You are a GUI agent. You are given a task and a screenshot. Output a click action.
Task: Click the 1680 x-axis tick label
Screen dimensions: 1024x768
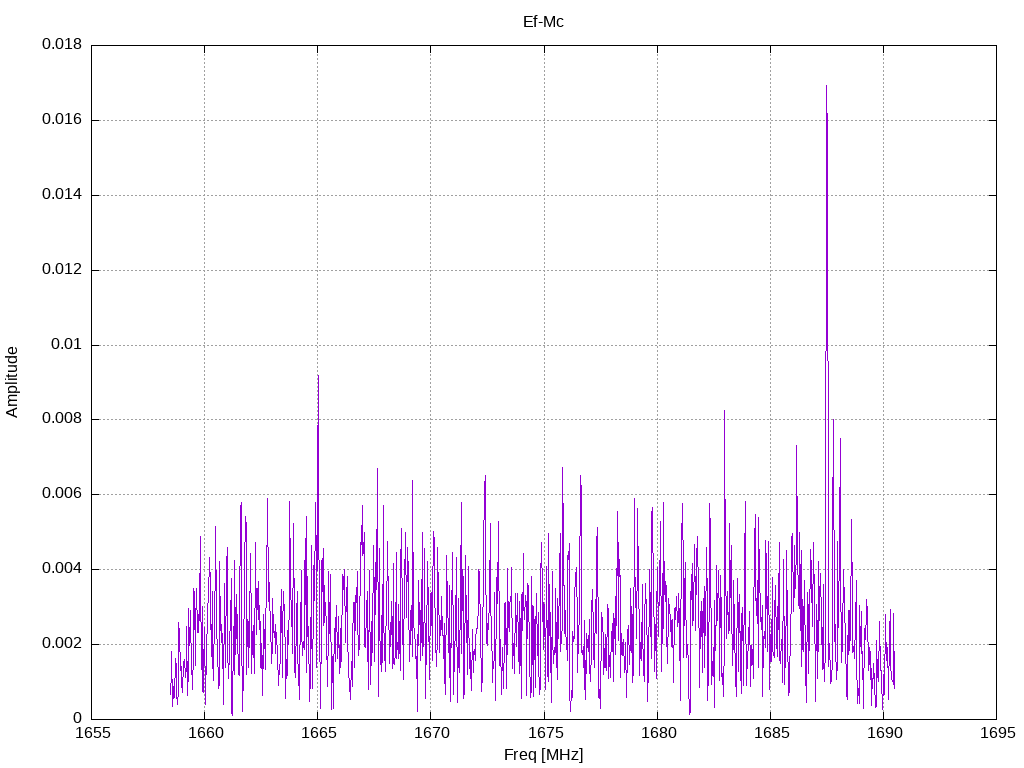pyautogui.click(x=658, y=733)
